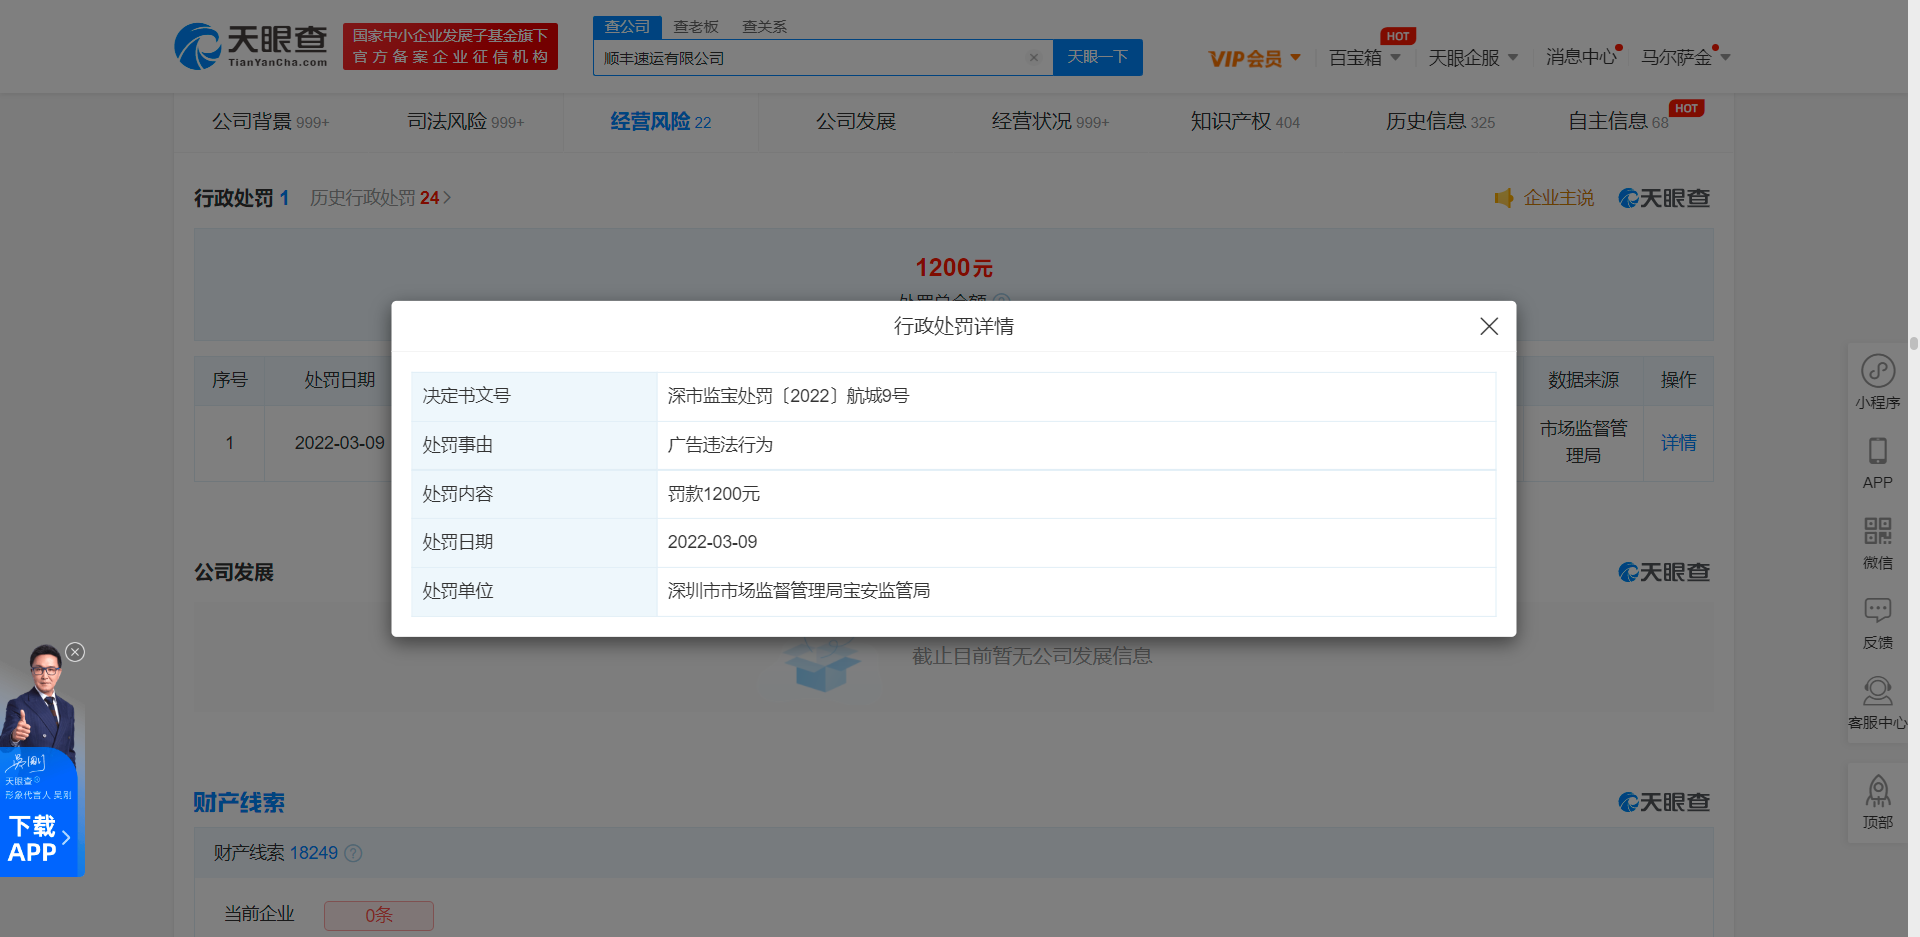Image resolution: width=1920 pixels, height=937 pixels.
Task: Open 客服中心 customer service icon
Action: pos(1877,692)
